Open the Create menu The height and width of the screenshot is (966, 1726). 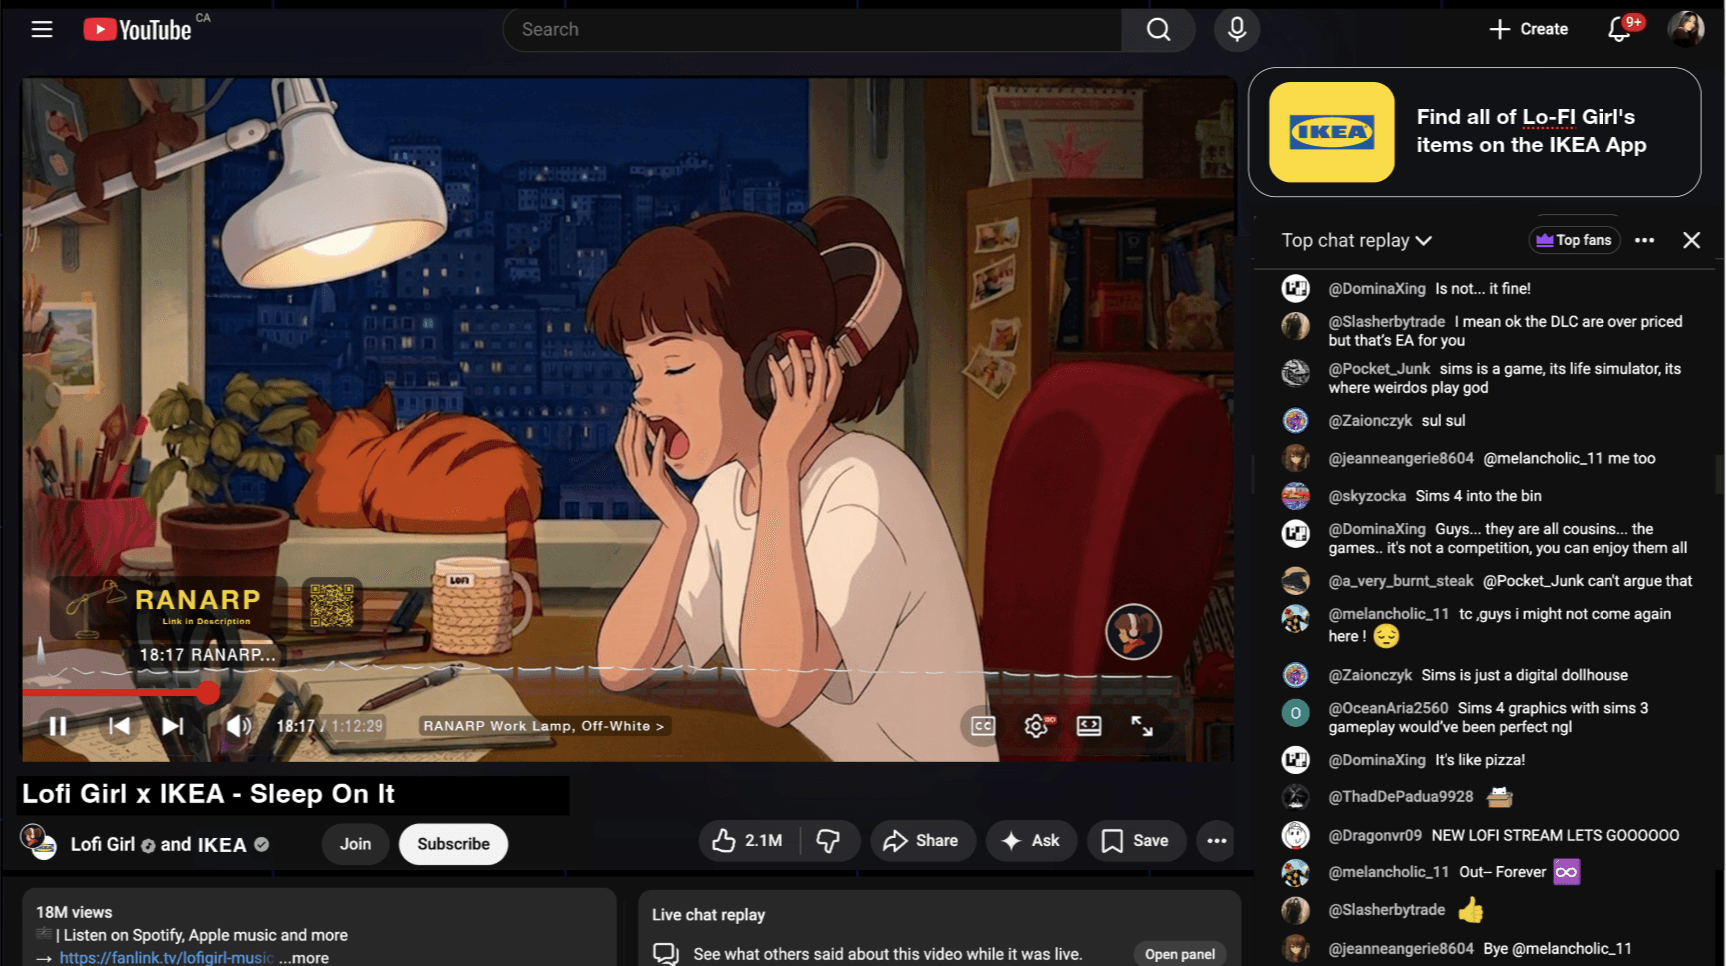(x=1528, y=29)
